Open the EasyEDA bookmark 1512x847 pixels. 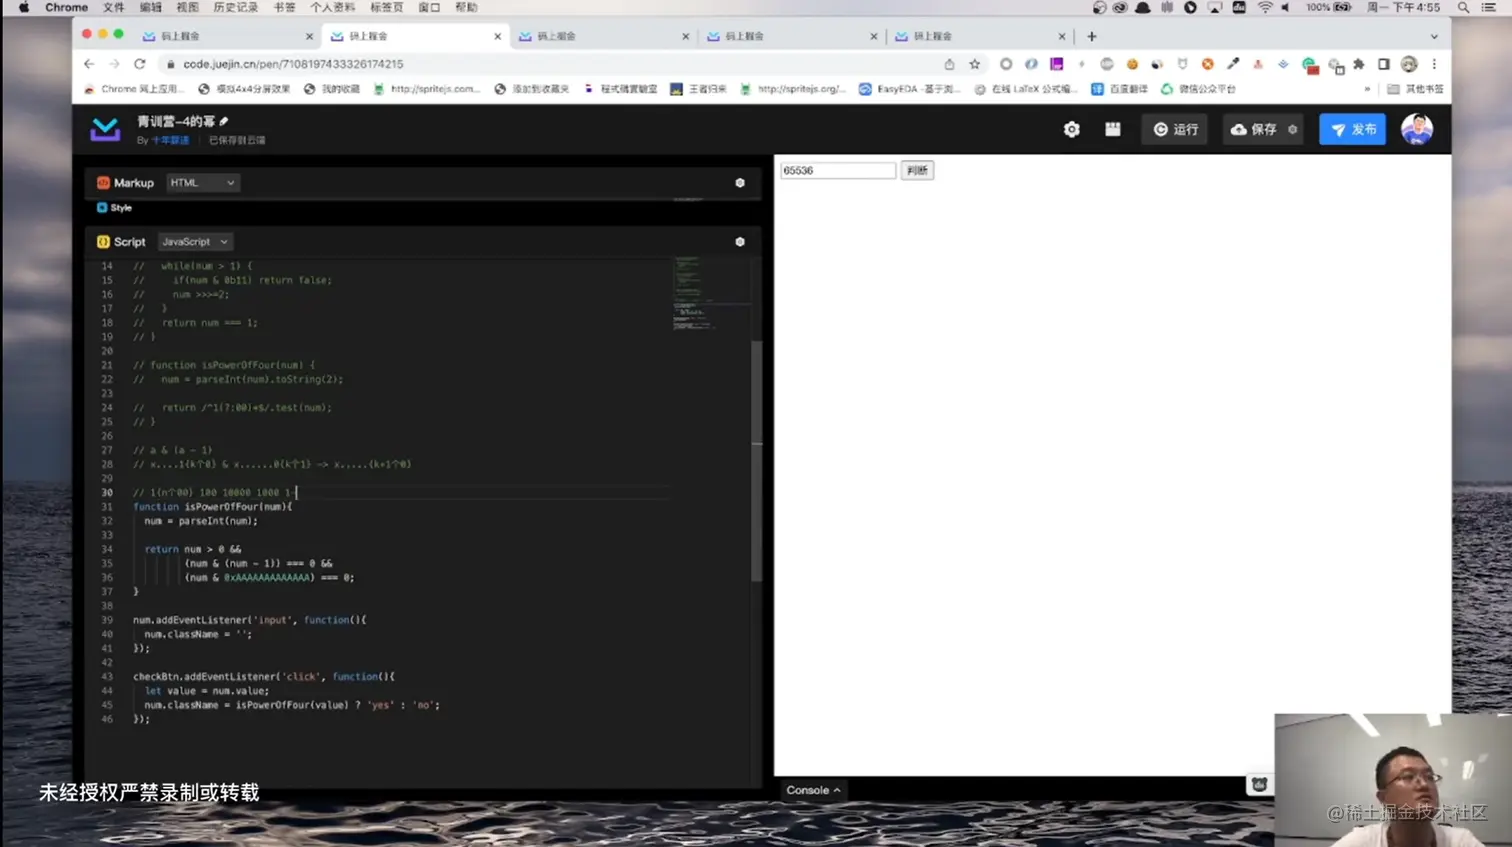click(910, 89)
